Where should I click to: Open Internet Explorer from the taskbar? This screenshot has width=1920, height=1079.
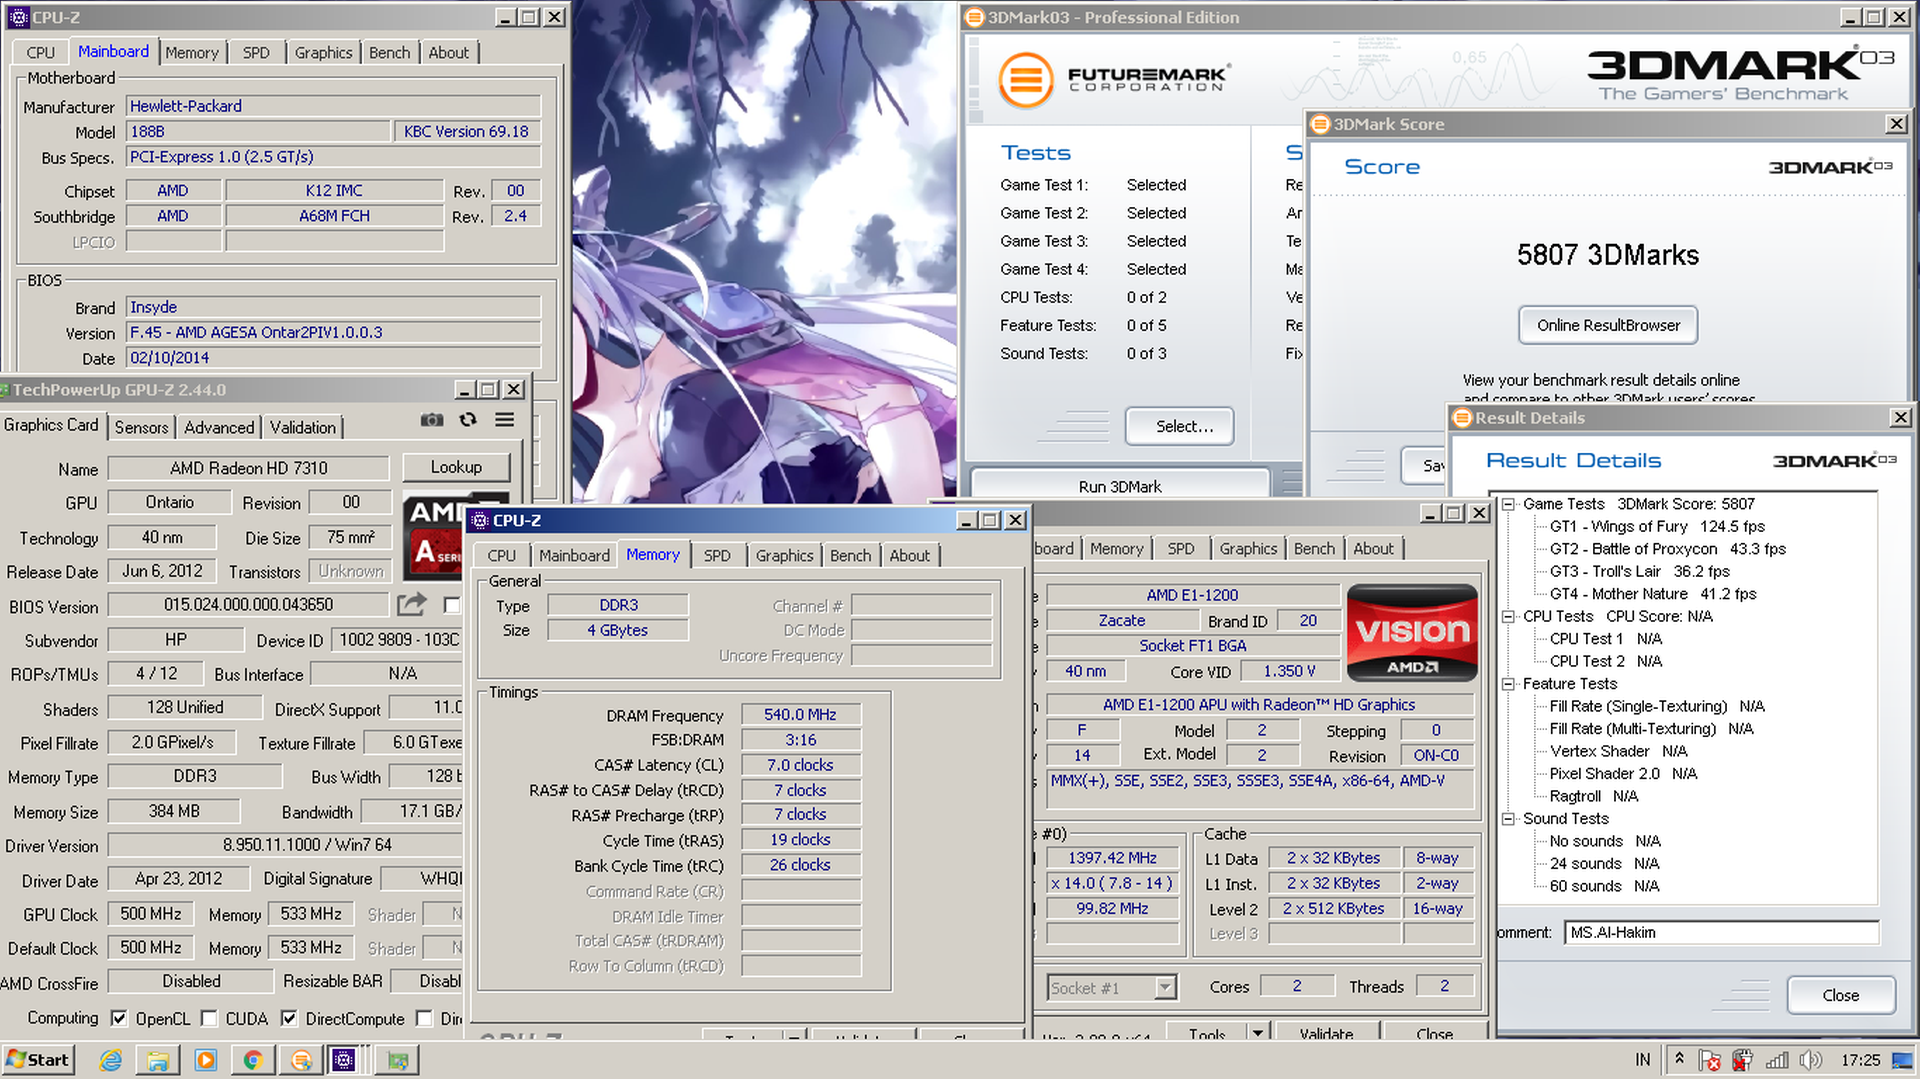(x=111, y=1060)
